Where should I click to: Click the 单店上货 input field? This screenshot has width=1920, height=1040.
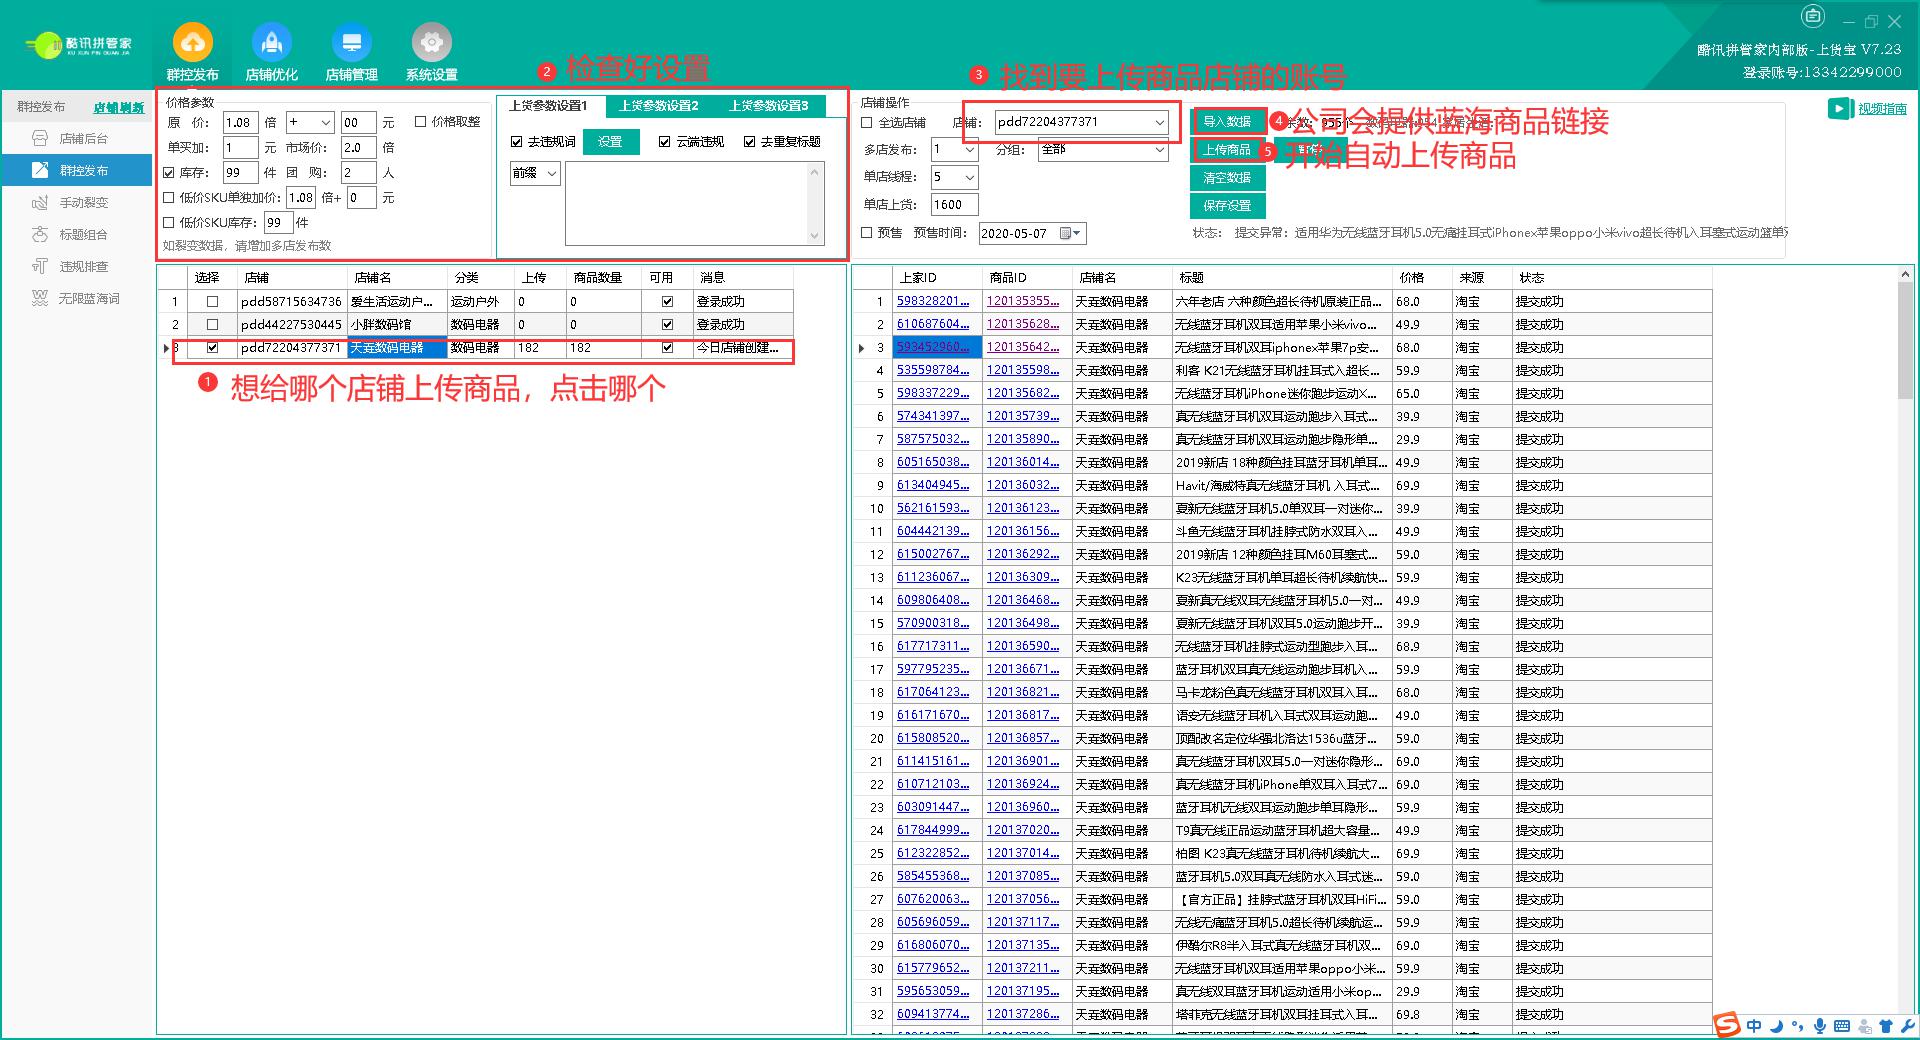coord(953,205)
